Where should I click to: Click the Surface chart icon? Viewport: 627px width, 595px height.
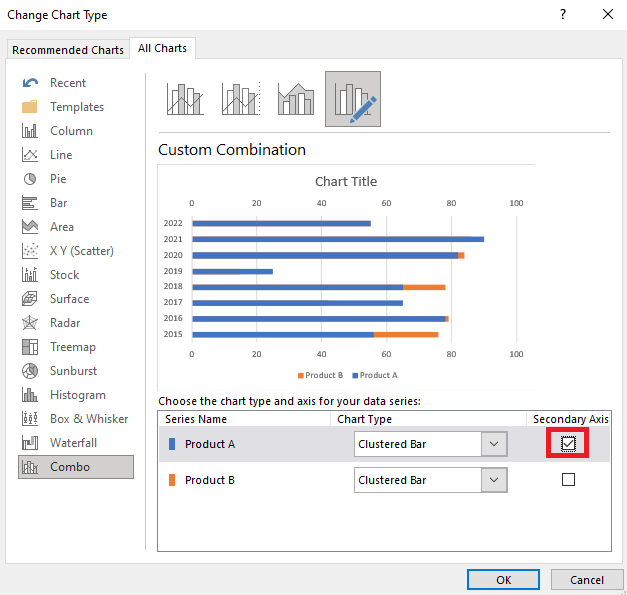click(30, 299)
